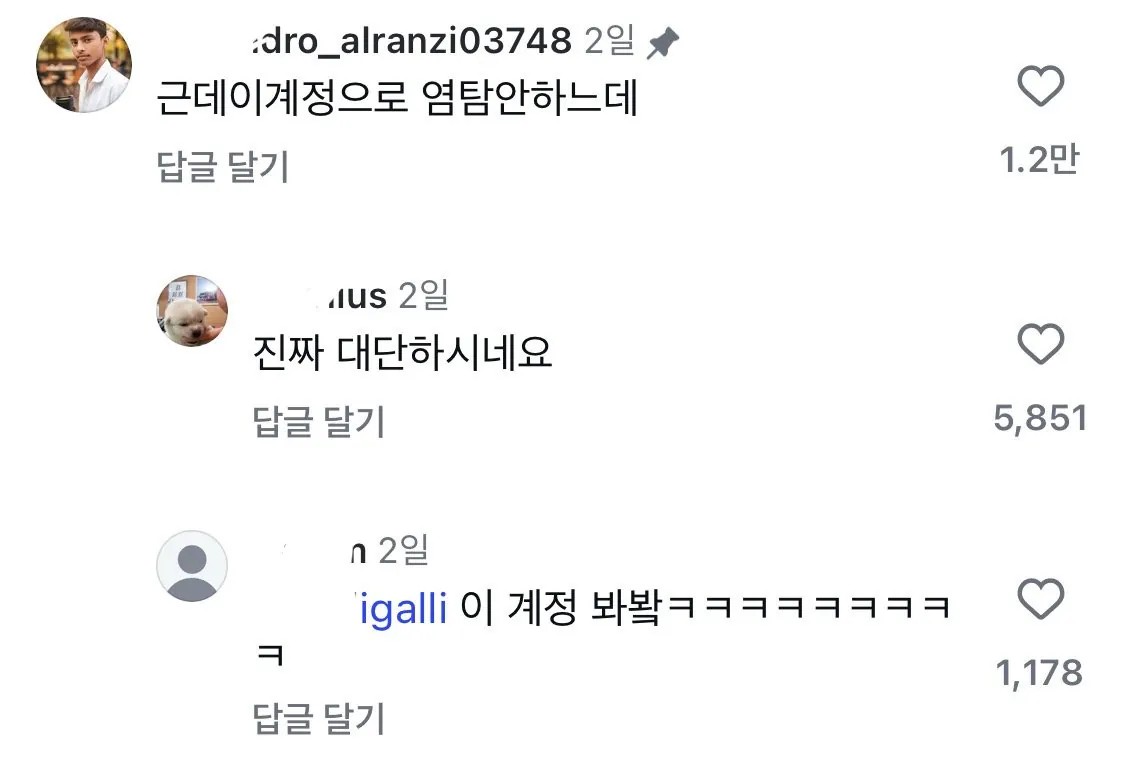1125x779 pixels.
Task: Reply to '근데이계정으로 염탐안하는데' via 답글 달기
Action: [x=223, y=167]
